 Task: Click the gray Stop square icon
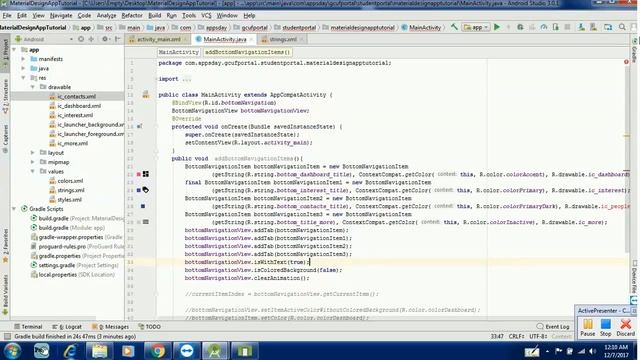click(x=567, y=27)
